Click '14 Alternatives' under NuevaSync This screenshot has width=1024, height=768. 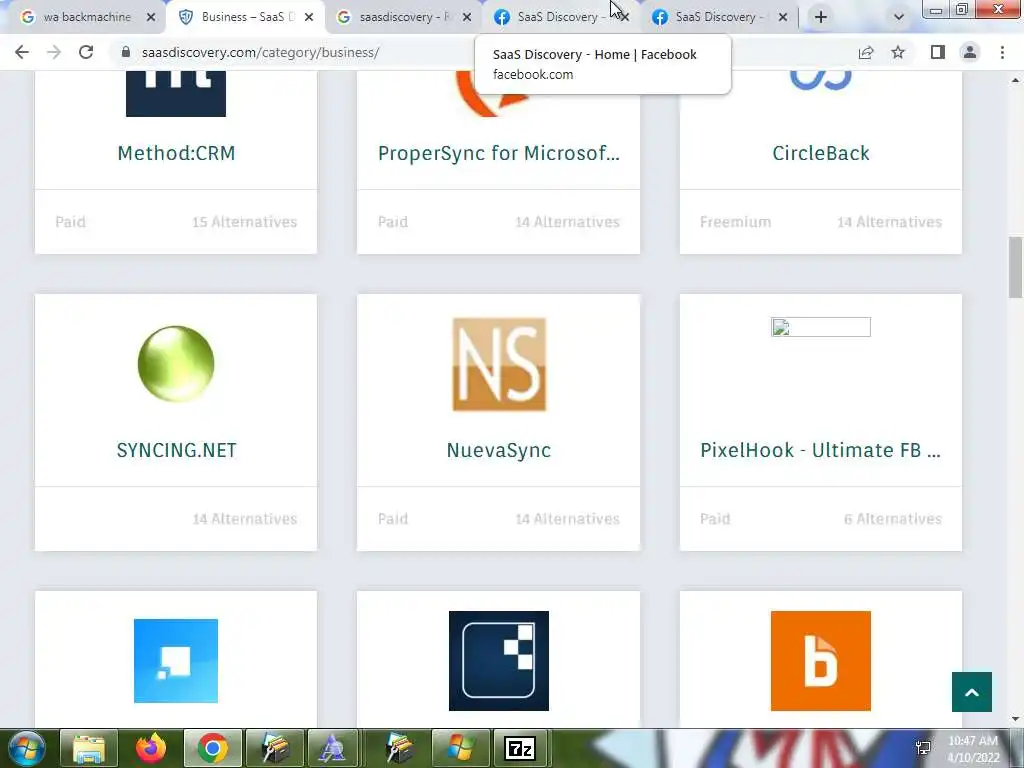click(568, 519)
